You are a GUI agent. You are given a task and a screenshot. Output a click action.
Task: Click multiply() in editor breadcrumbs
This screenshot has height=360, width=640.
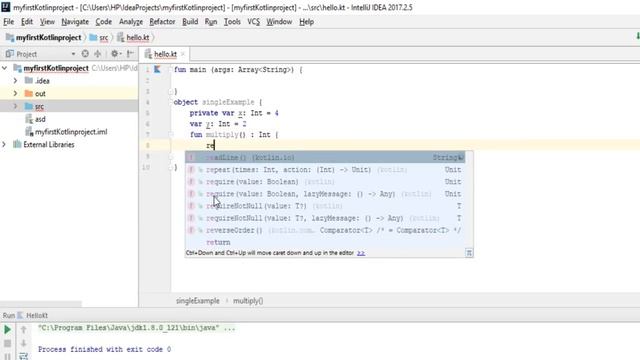[x=248, y=301]
